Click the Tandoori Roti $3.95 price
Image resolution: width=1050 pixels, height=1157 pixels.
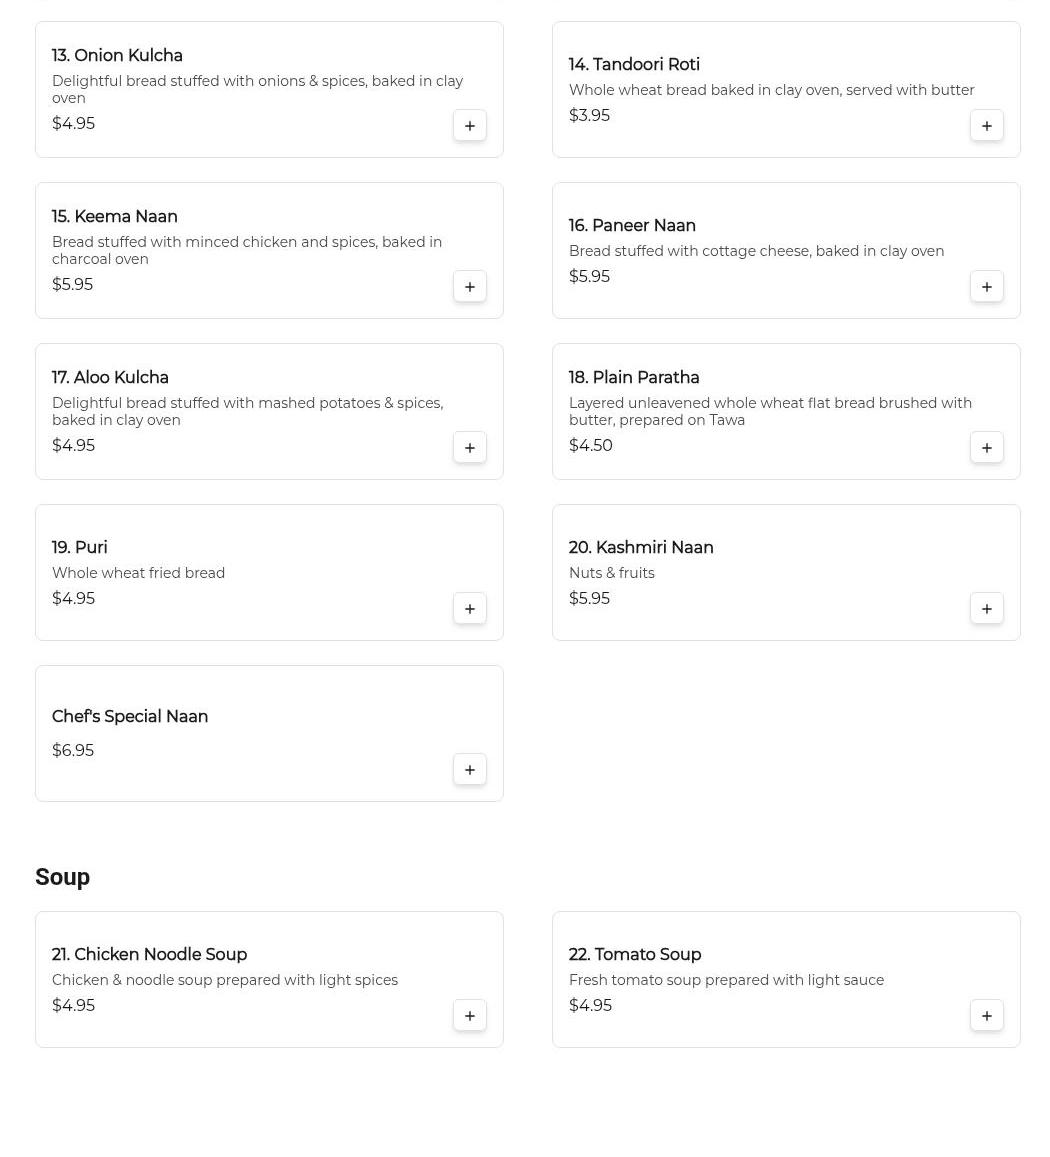[x=589, y=116]
